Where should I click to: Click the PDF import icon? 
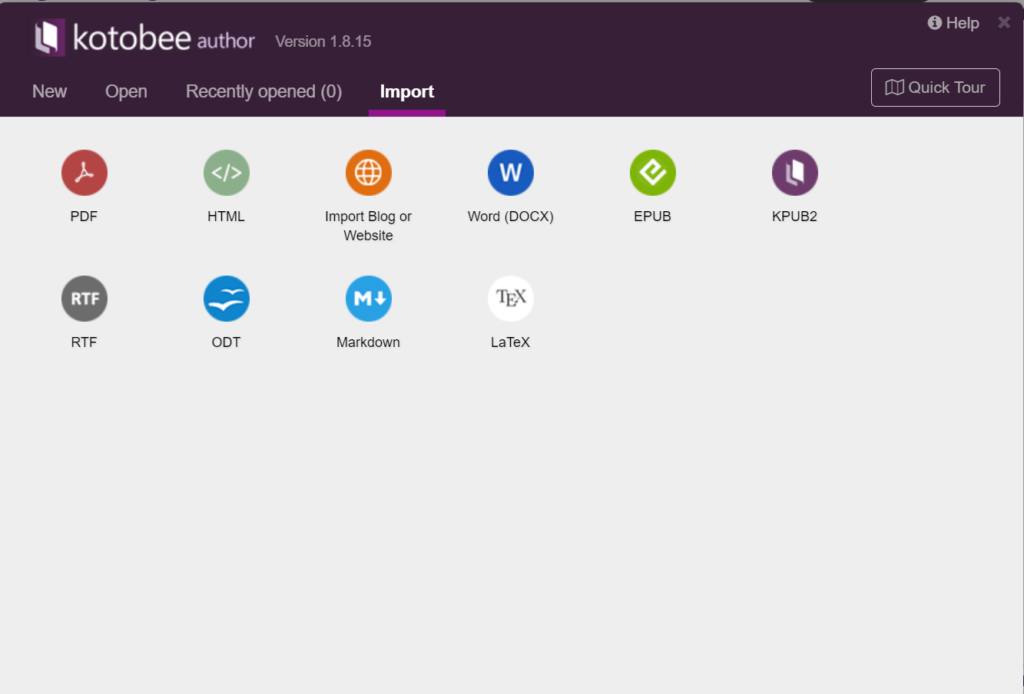coord(84,173)
